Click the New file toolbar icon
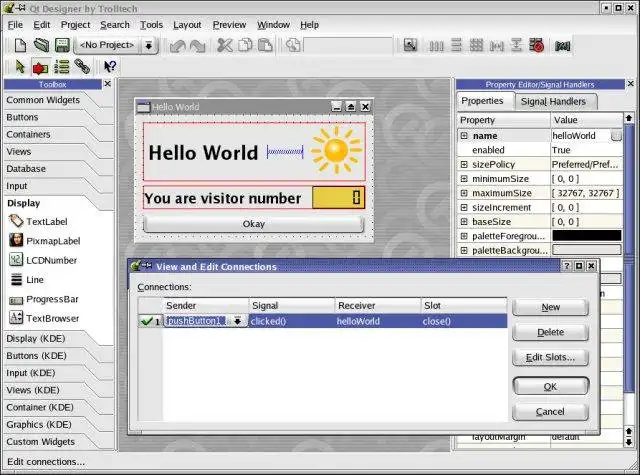Image resolution: width=640 pixels, height=475 pixels. click(20, 45)
